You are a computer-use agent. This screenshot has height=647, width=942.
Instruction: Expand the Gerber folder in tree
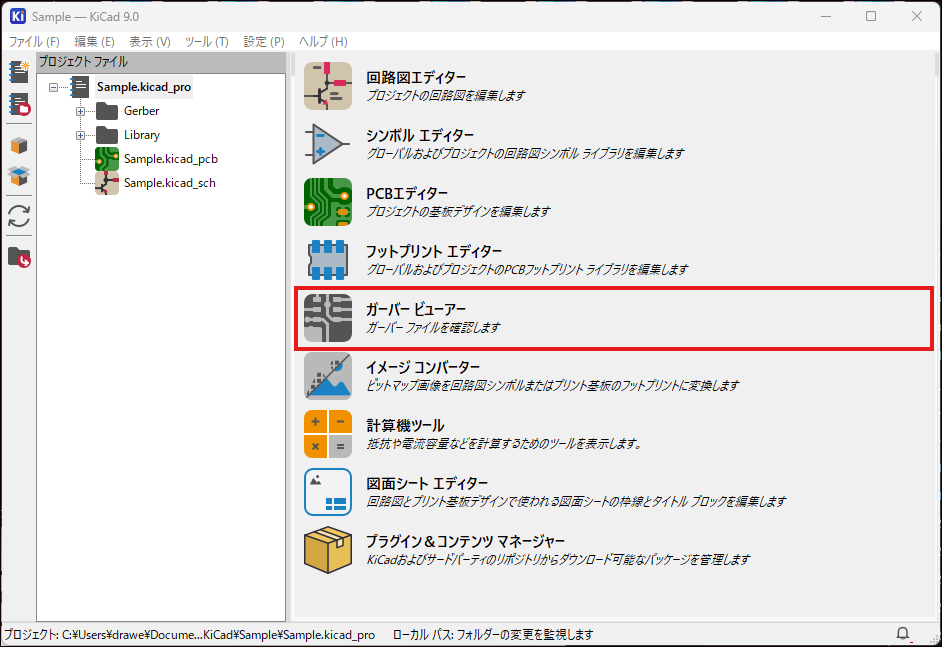click(x=81, y=111)
